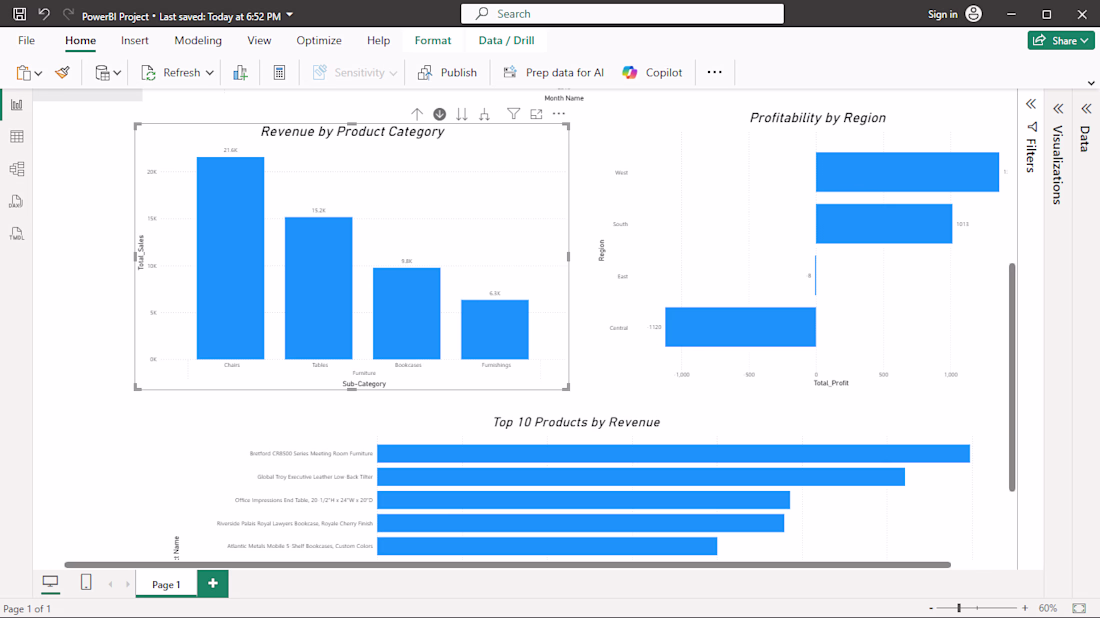
Task: Open the Optimize ribbon tab
Action: tap(318, 41)
